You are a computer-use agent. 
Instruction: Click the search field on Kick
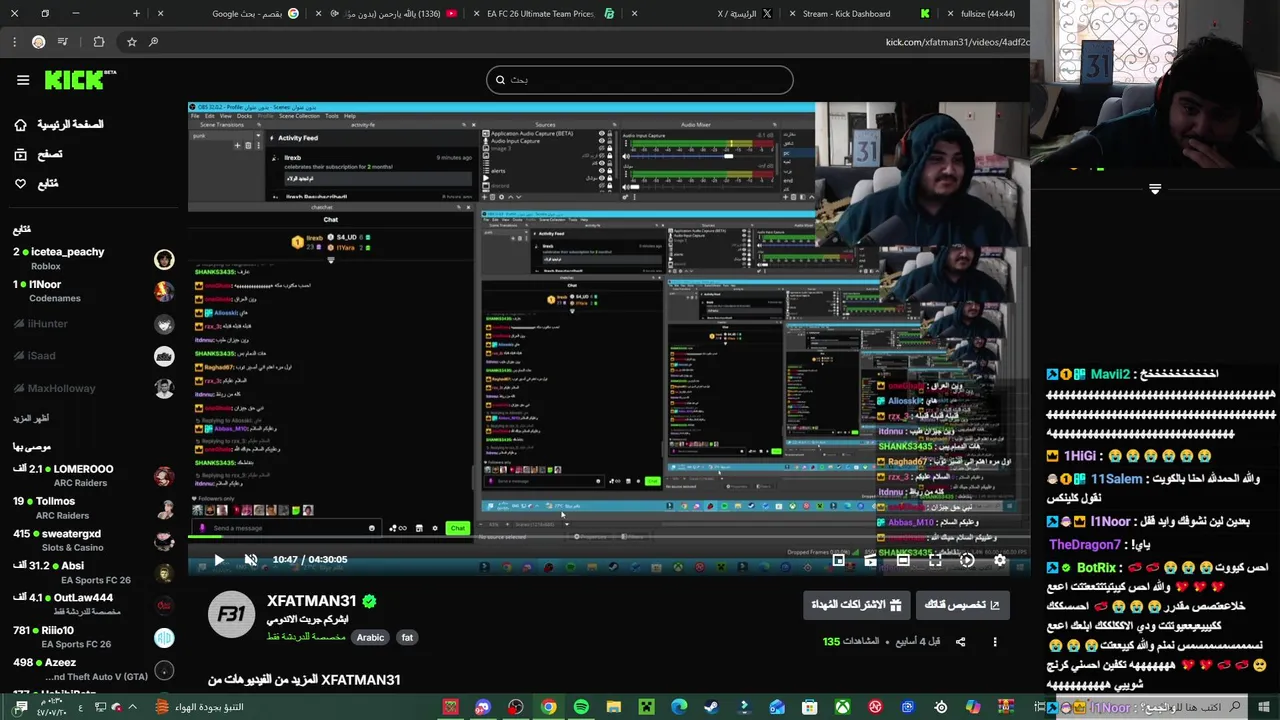[x=640, y=80]
